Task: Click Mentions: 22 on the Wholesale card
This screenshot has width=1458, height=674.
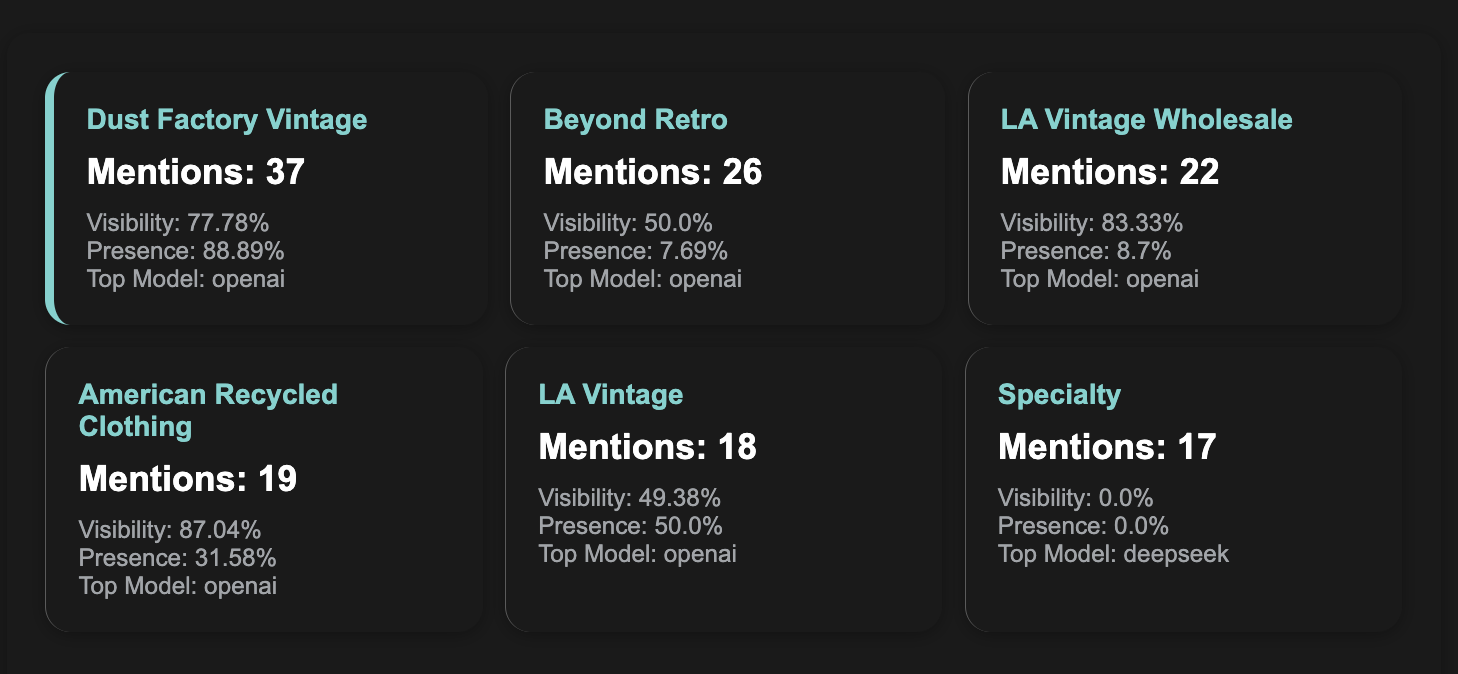Action: tap(1110, 172)
